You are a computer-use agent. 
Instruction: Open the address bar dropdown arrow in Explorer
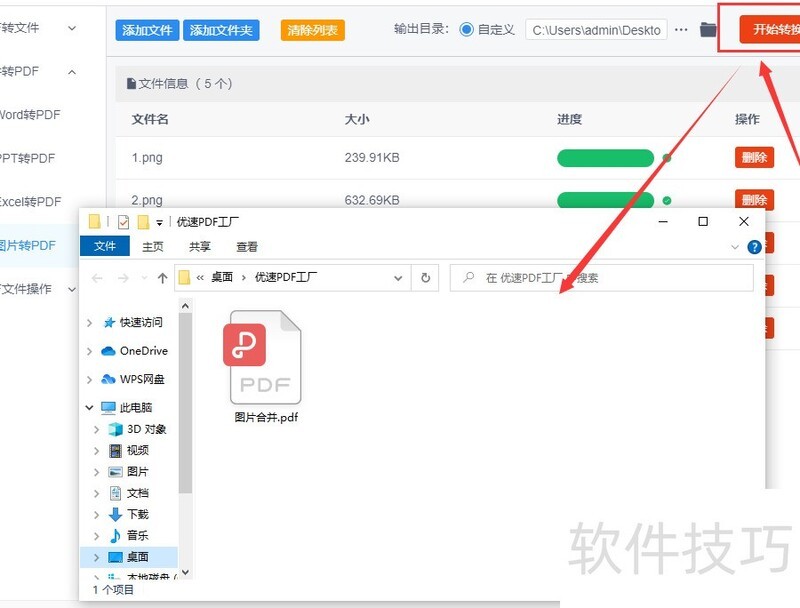(398, 278)
